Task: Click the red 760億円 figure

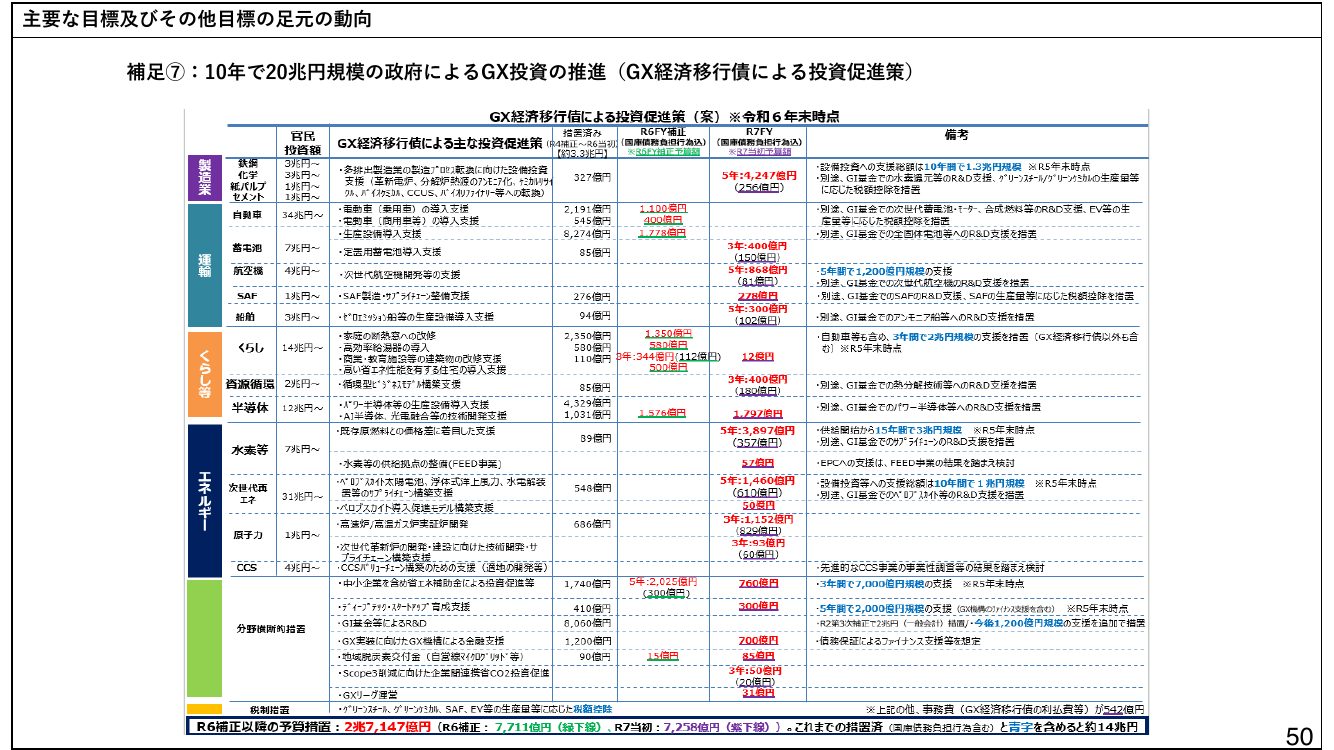Action: point(758,583)
